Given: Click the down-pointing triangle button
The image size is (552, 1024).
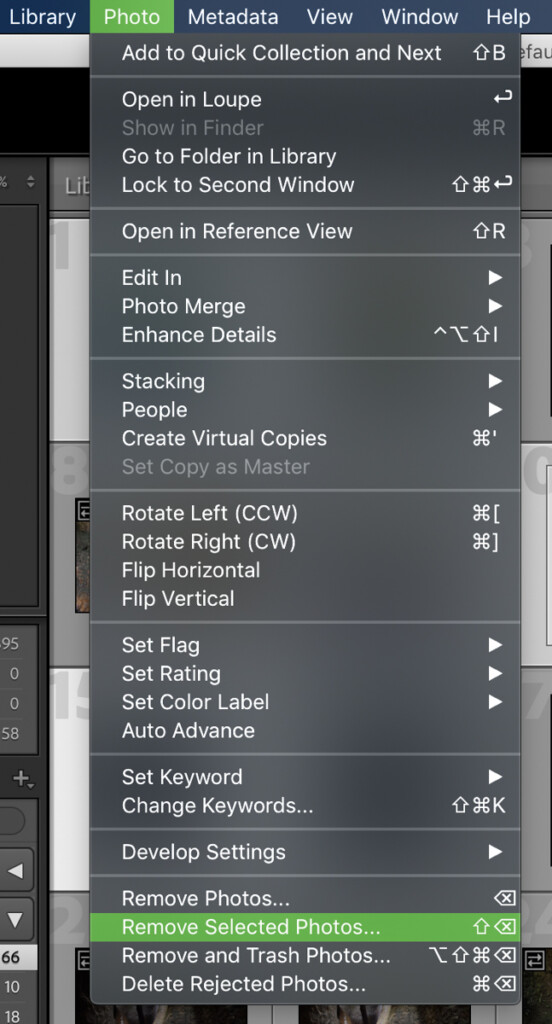Looking at the screenshot, I should point(16,920).
